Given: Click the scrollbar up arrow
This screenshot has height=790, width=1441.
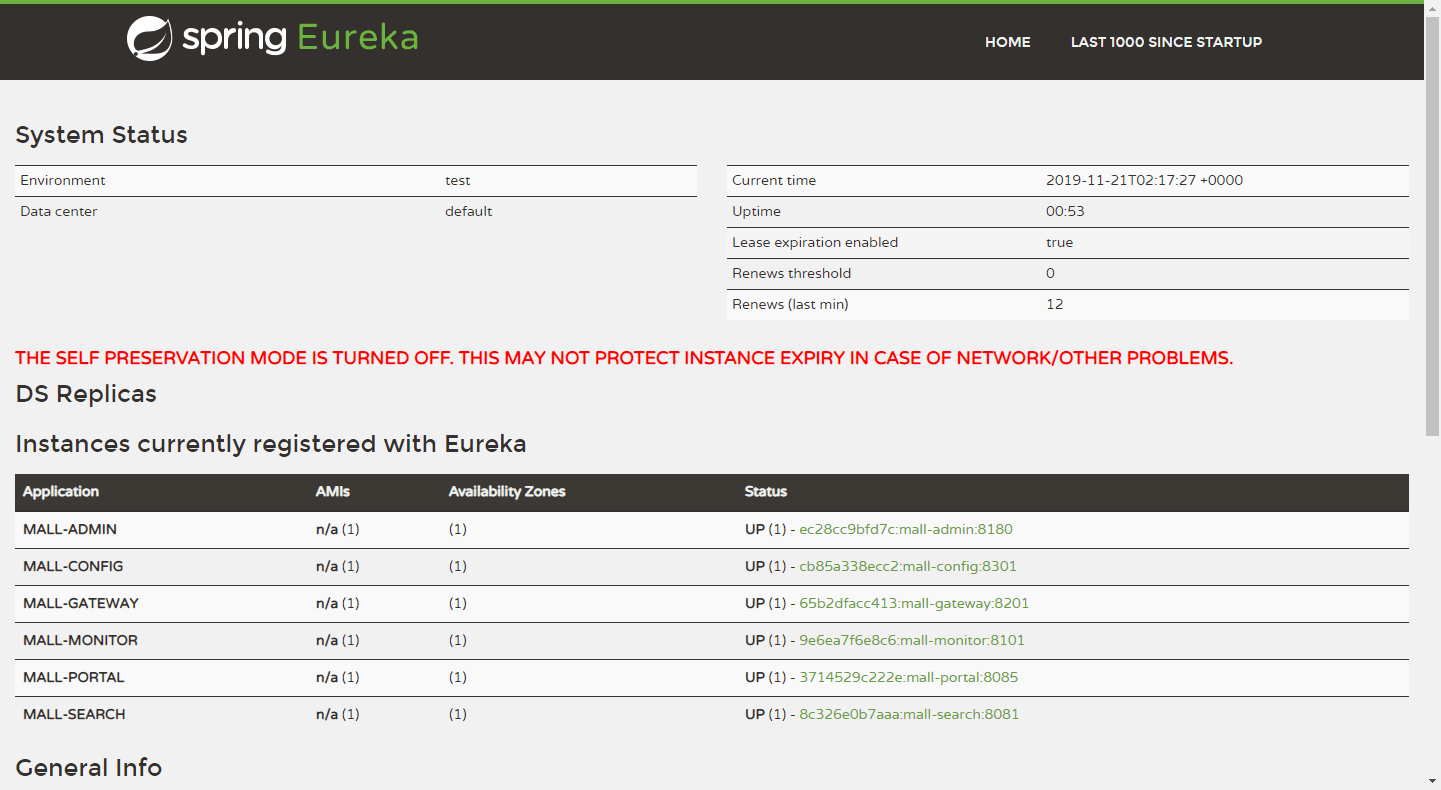Looking at the screenshot, I should pos(1432,10).
